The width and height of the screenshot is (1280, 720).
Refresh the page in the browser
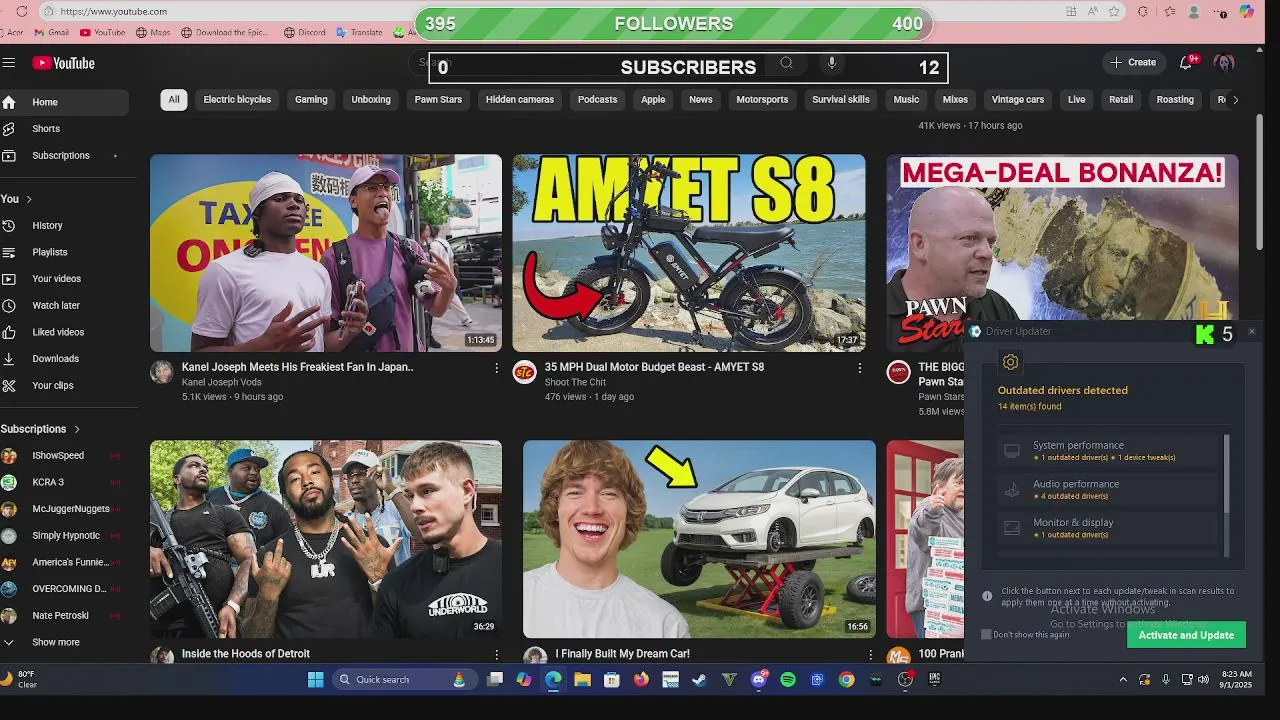[x=22, y=11]
